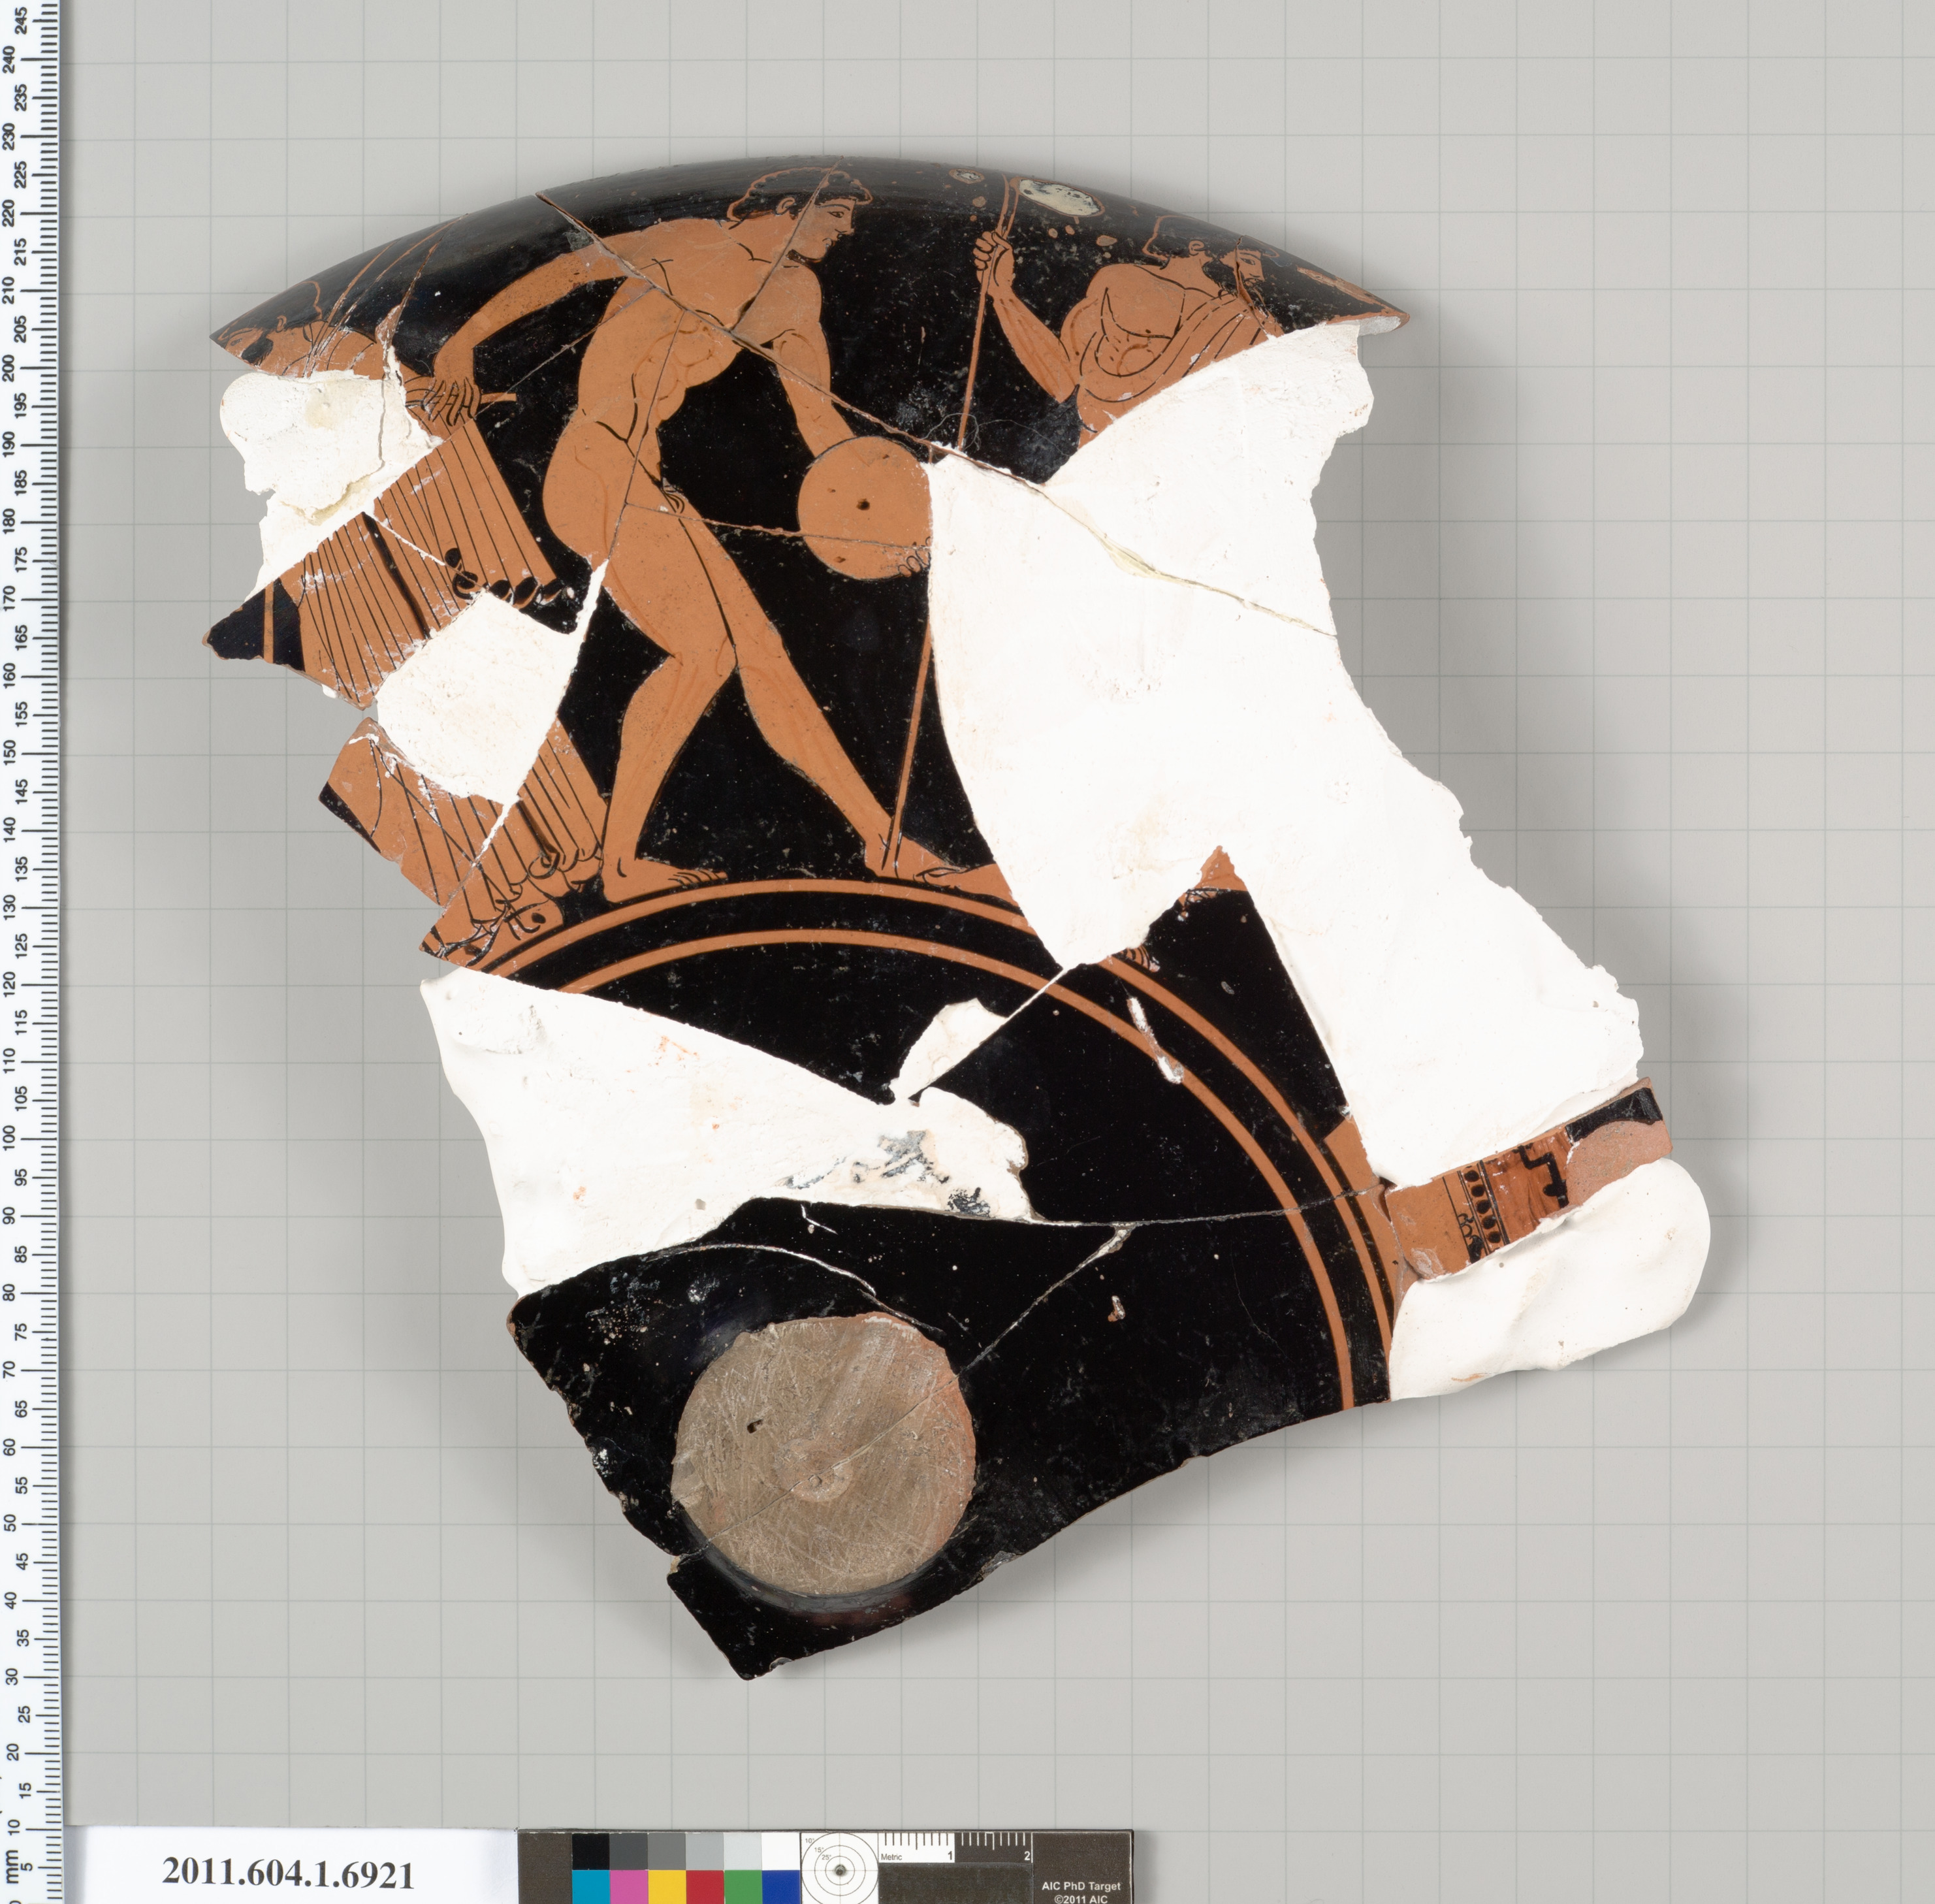Click the black patch on the color target

pyautogui.click(x=591, y=1851)
